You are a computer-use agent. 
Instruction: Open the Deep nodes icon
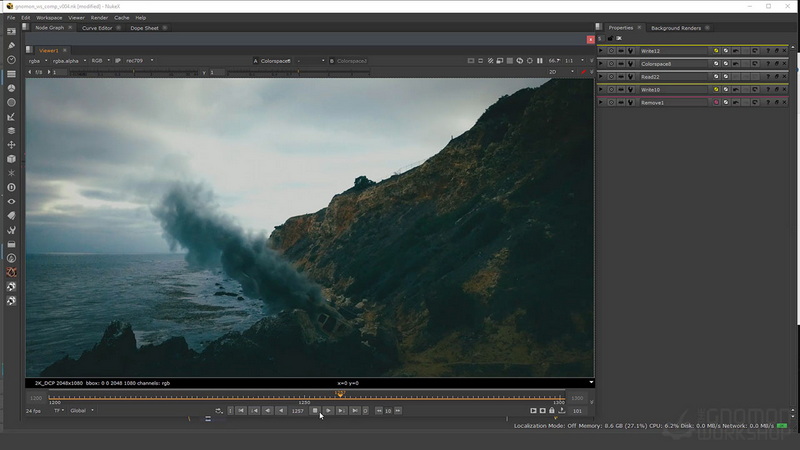[11, 187]
